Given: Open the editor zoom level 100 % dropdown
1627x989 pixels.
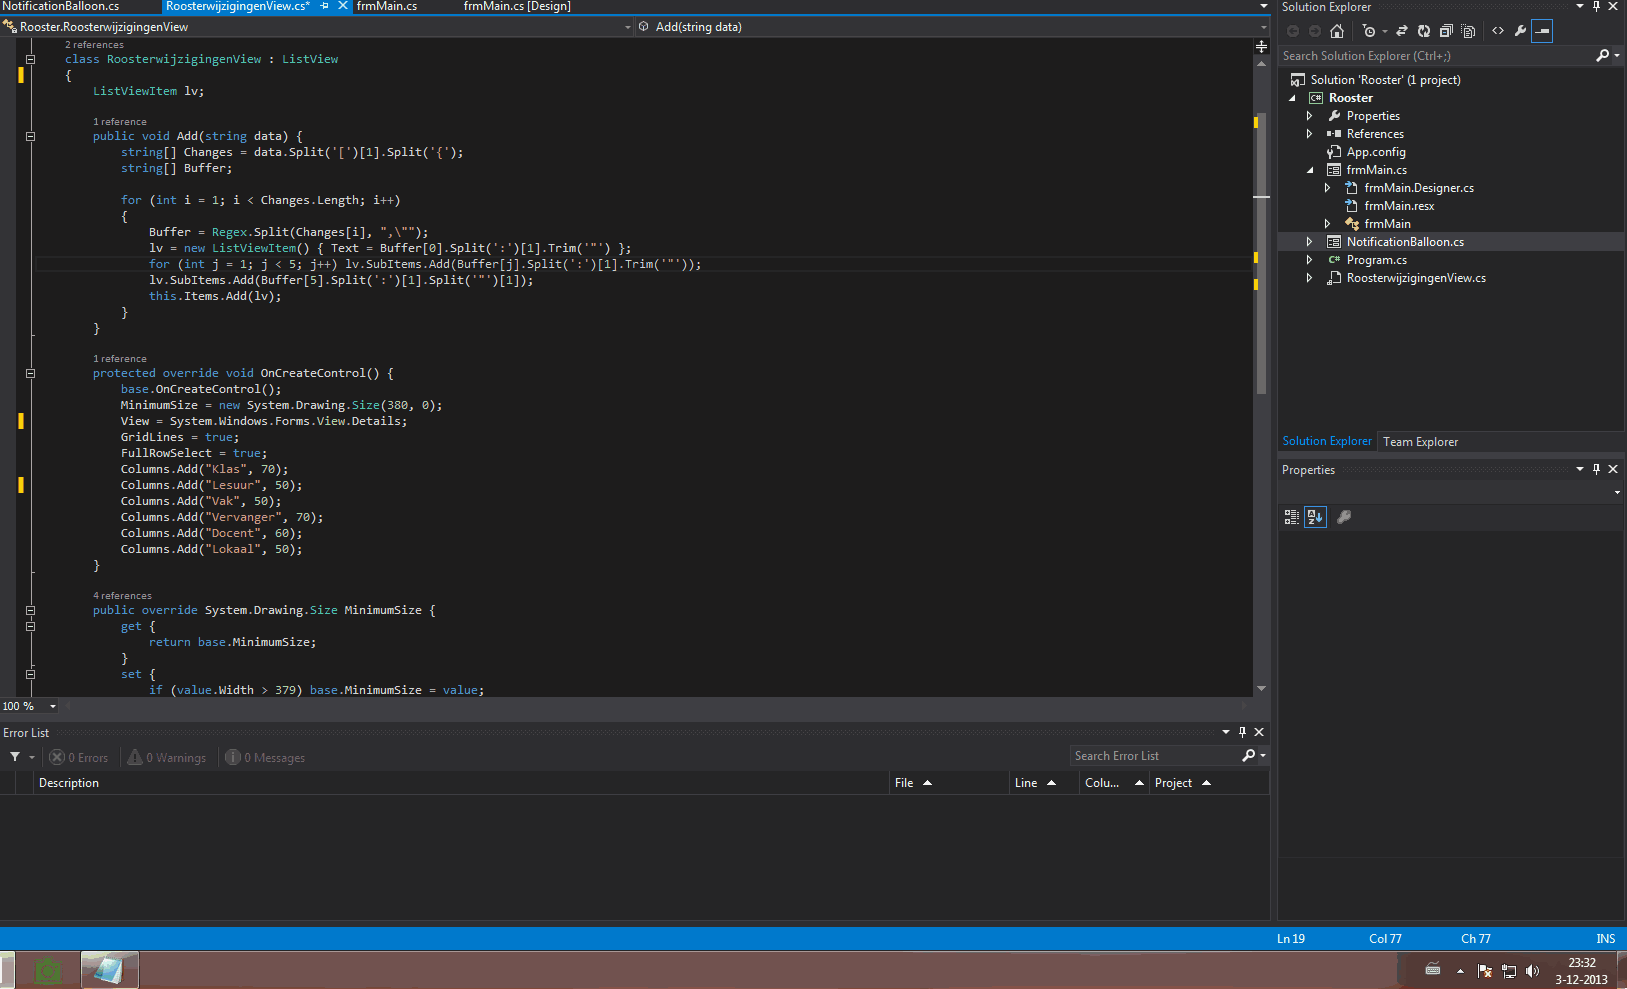Looking at the screenshot, I should point(53,706).
